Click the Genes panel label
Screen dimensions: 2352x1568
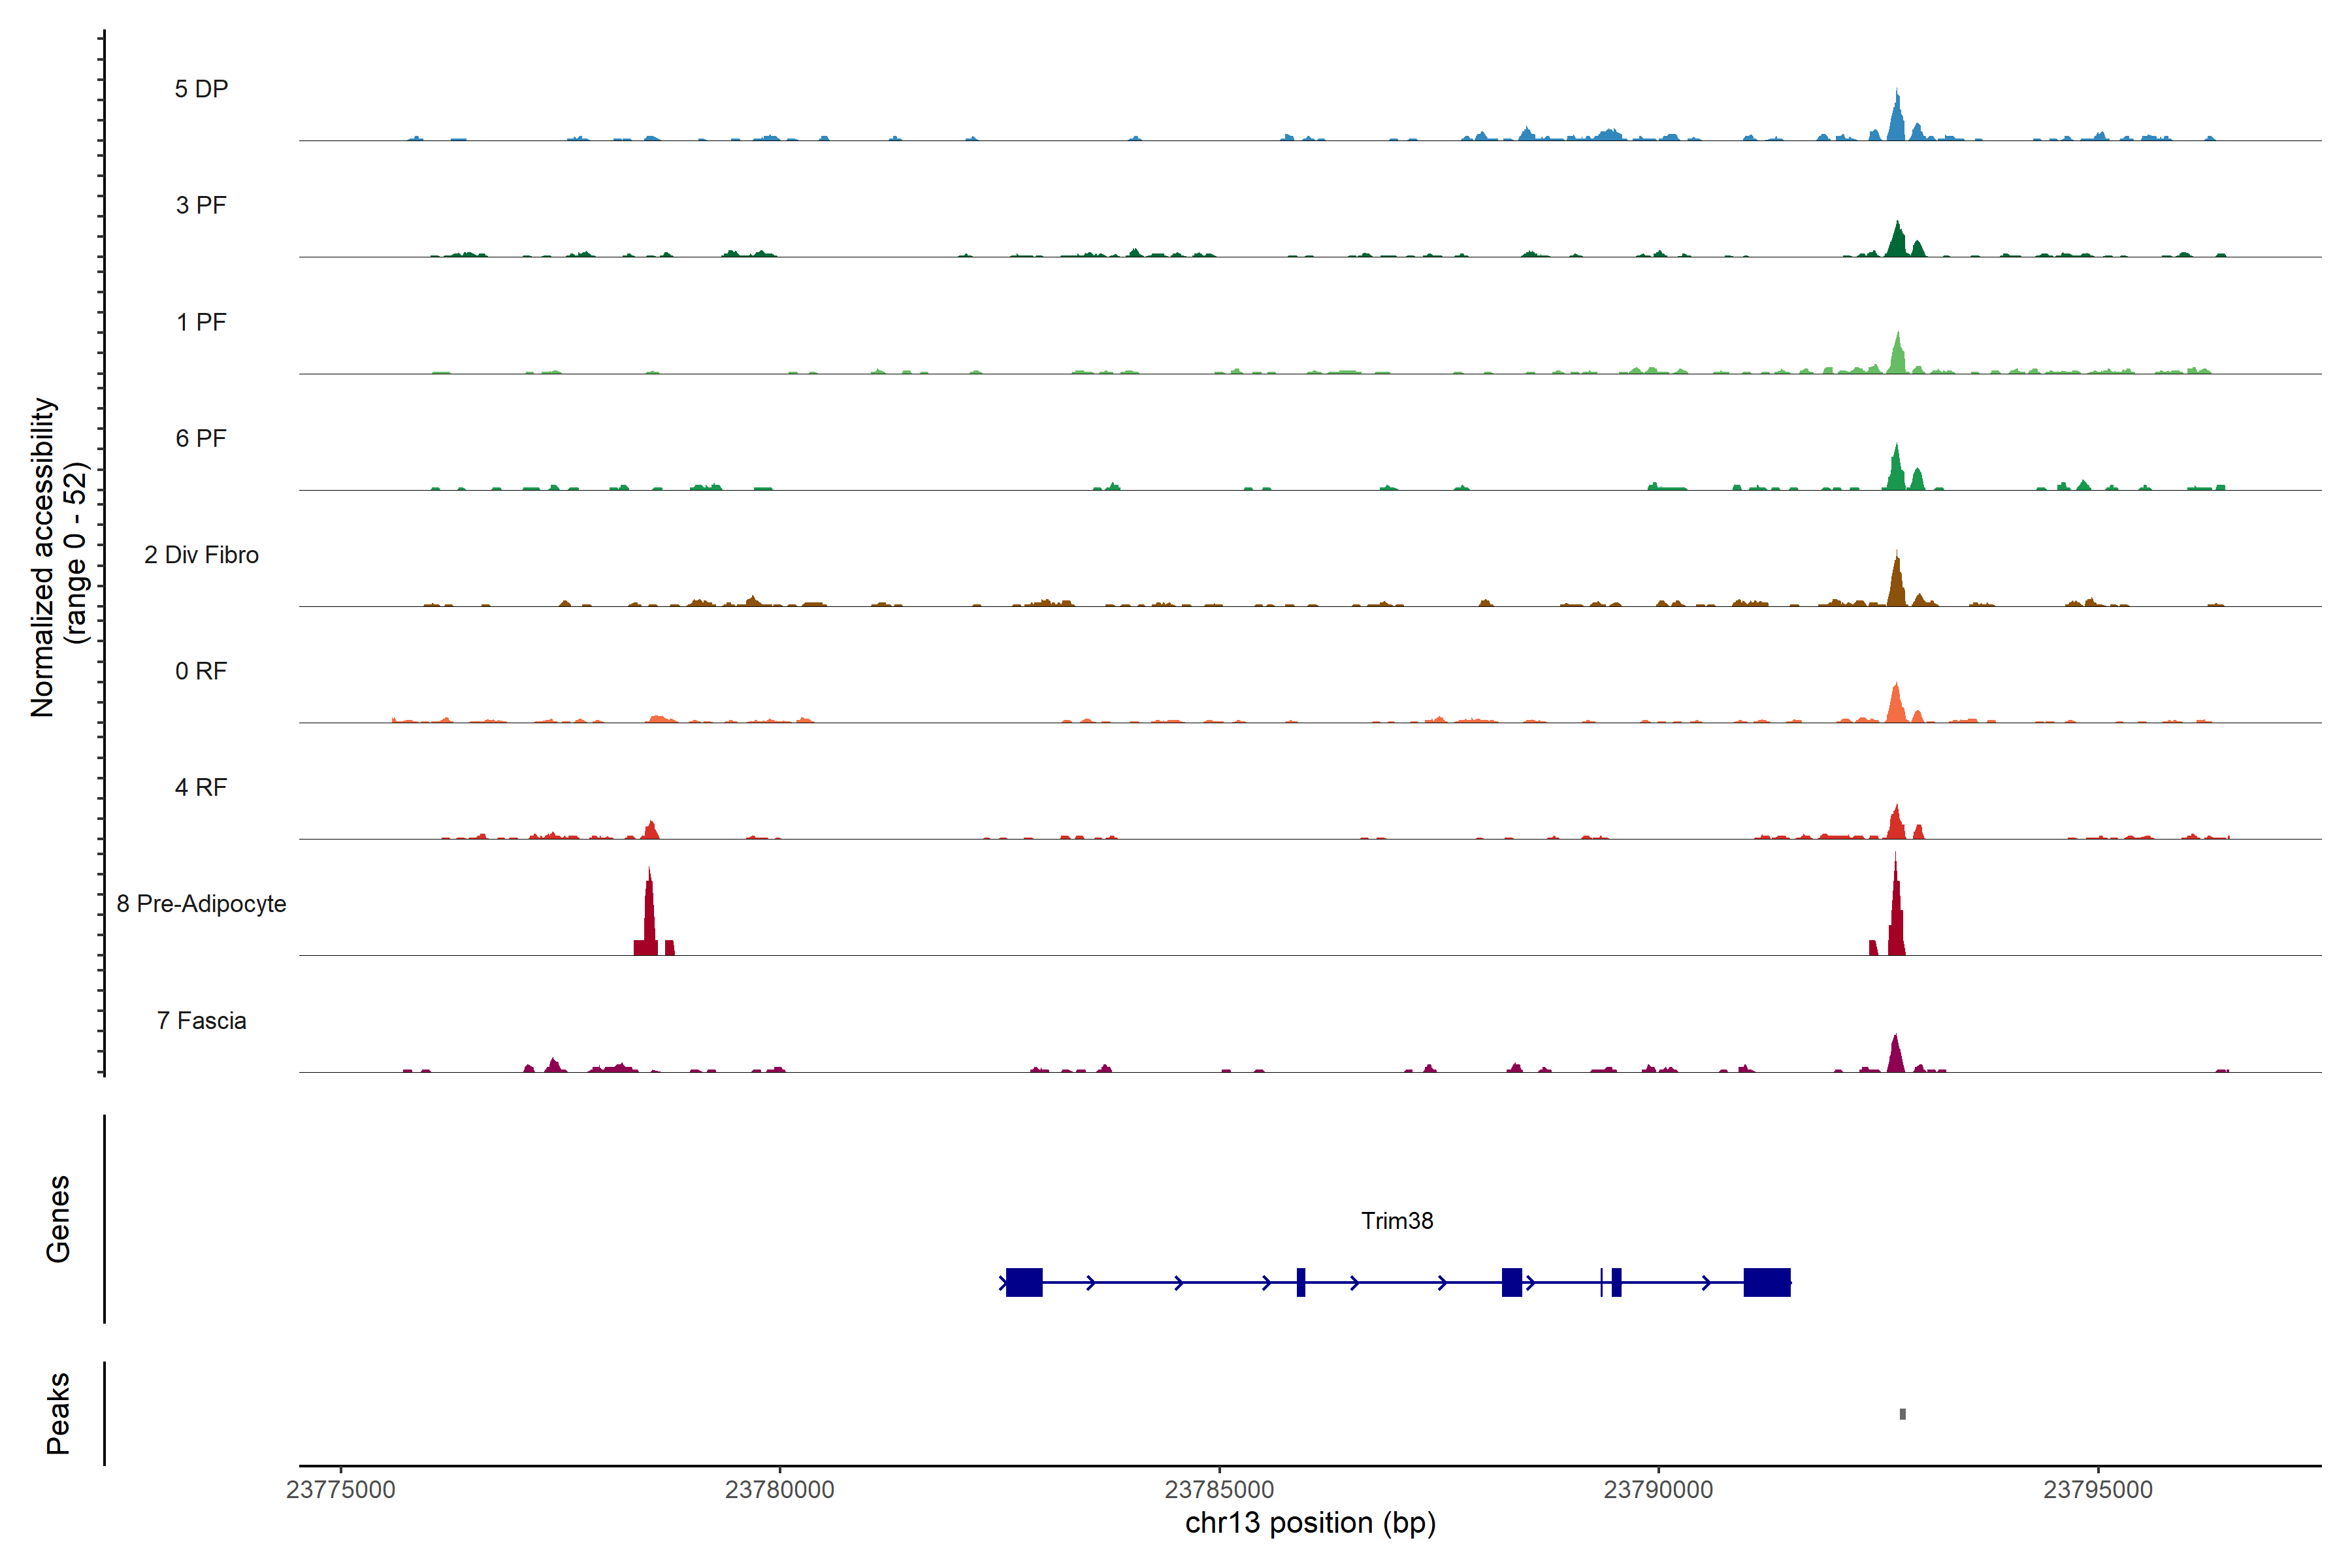[58, 1219]
